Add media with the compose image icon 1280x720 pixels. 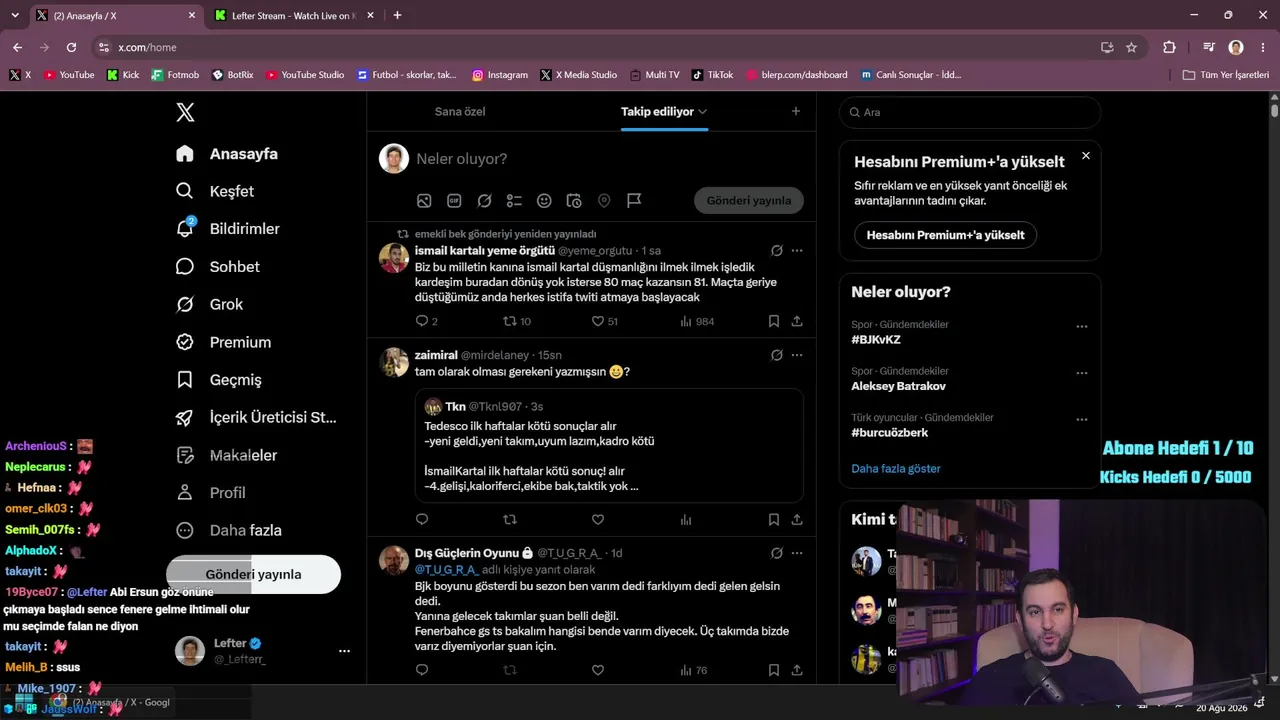(x=424, y=201)
